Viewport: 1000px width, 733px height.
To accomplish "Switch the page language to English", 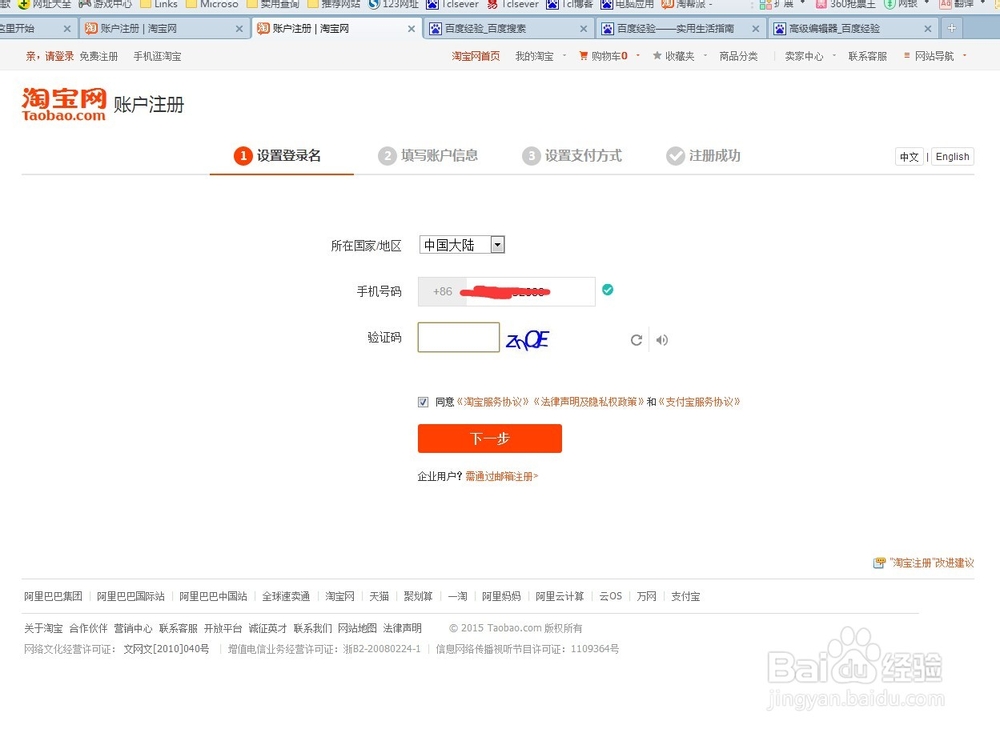I will (x=951, y=157).
